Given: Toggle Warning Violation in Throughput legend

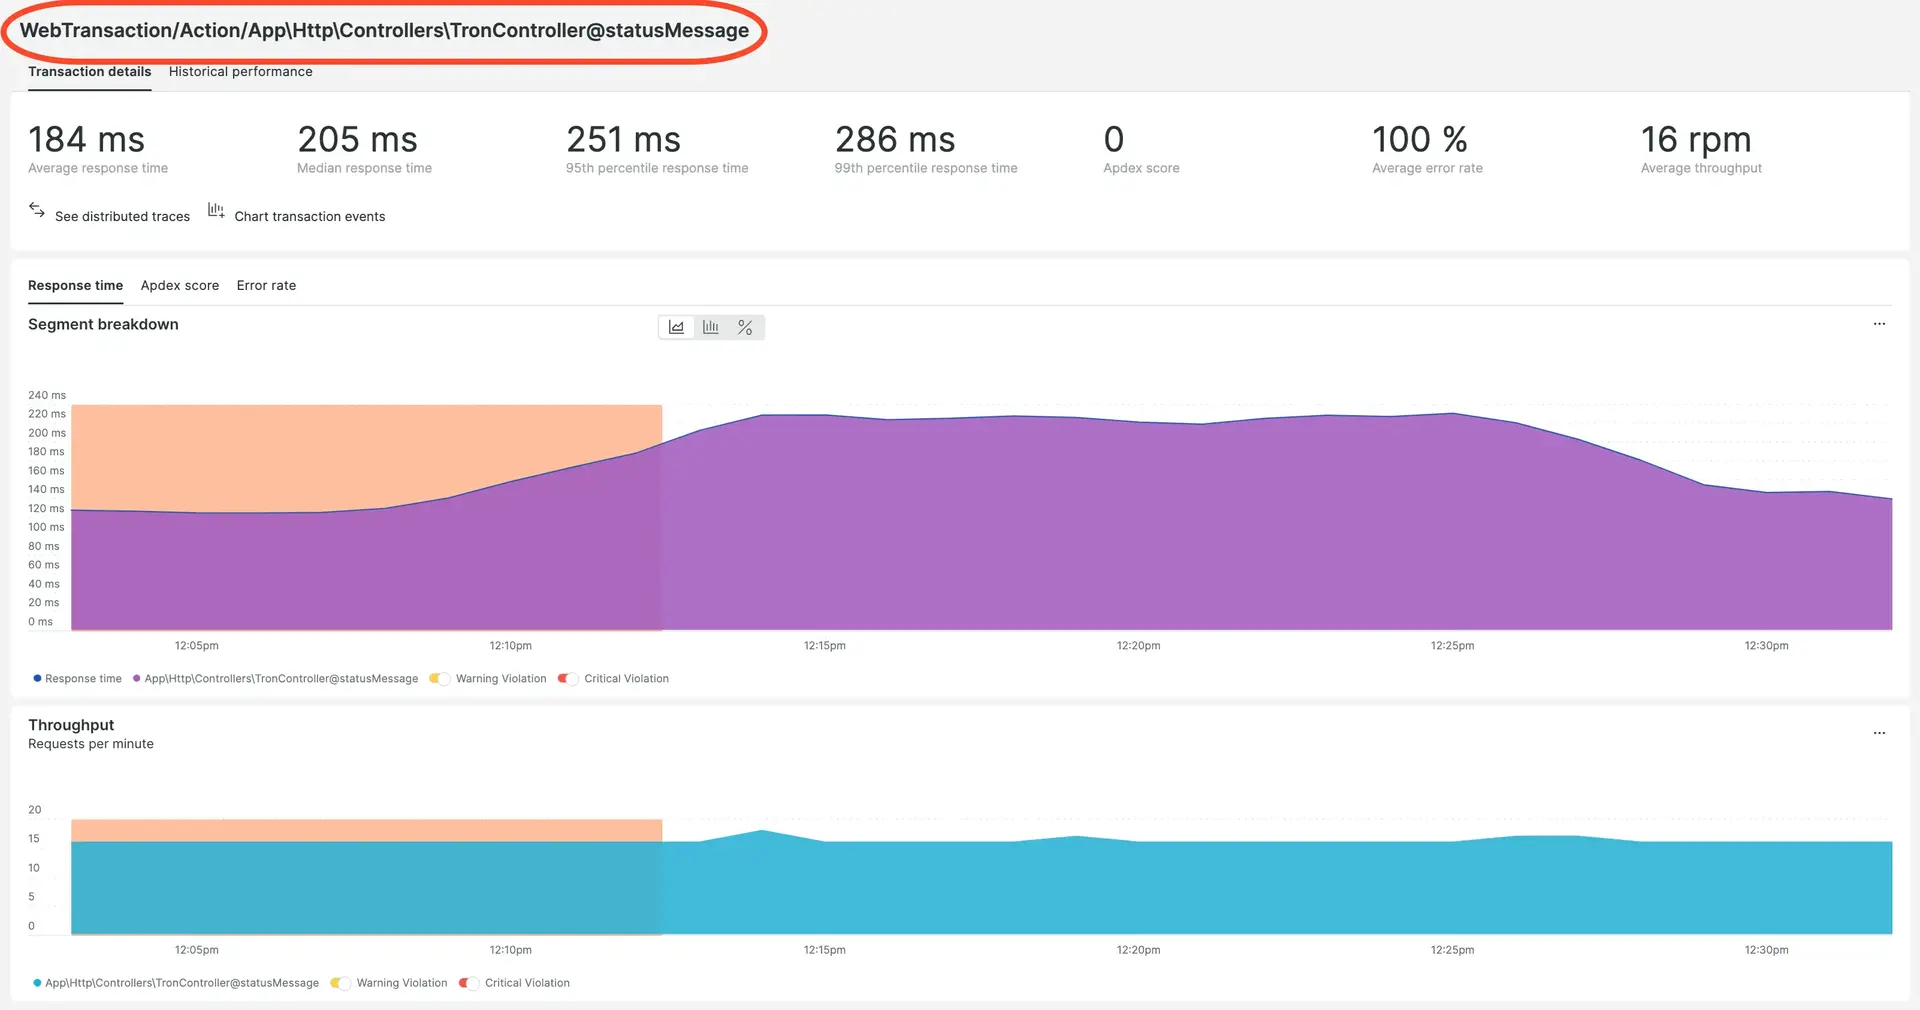Looking at the screenshot, I should click(x=341, y=983).
